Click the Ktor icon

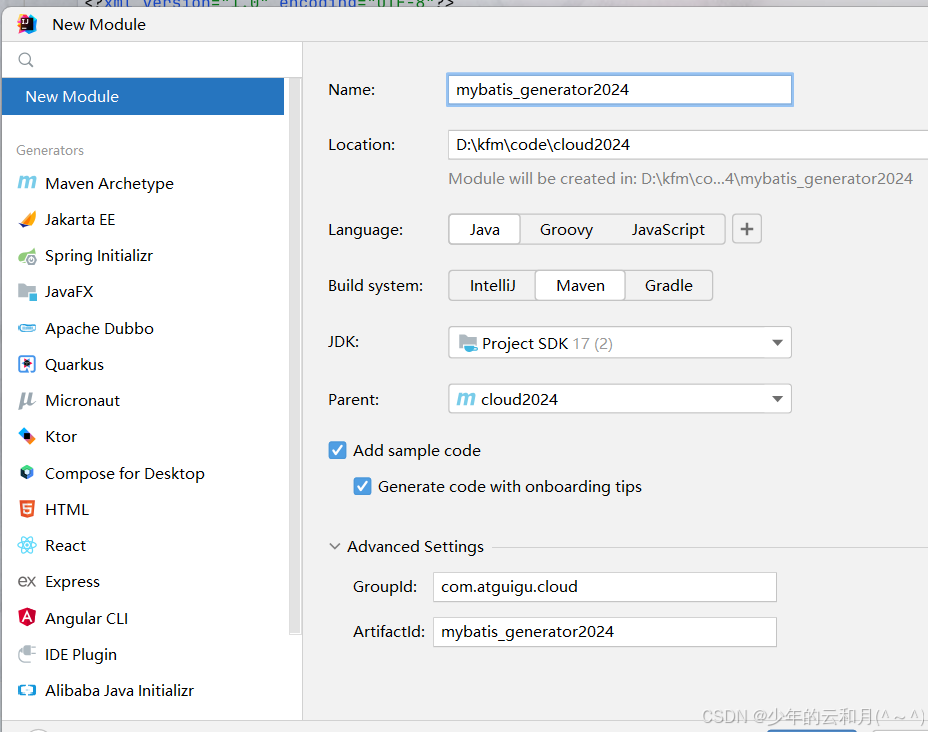click(27, 436)
